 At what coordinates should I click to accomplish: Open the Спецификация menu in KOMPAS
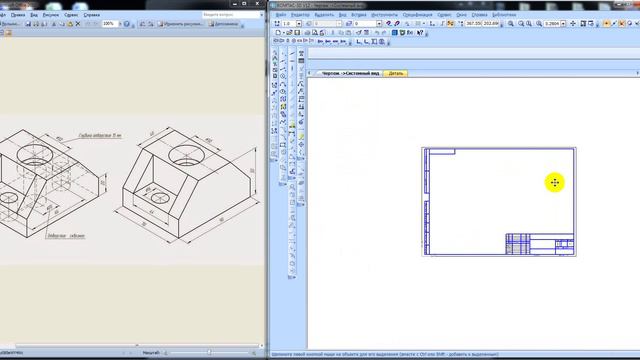point(417,15)
